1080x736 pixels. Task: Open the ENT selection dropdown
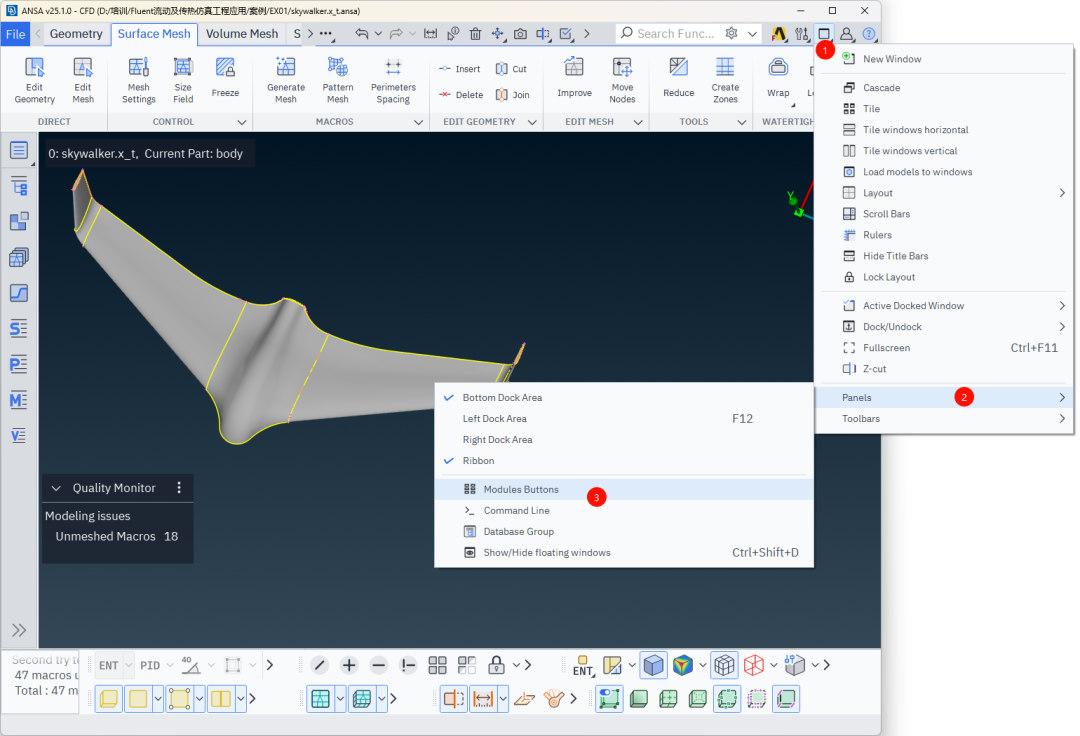[x=129, y=665]
